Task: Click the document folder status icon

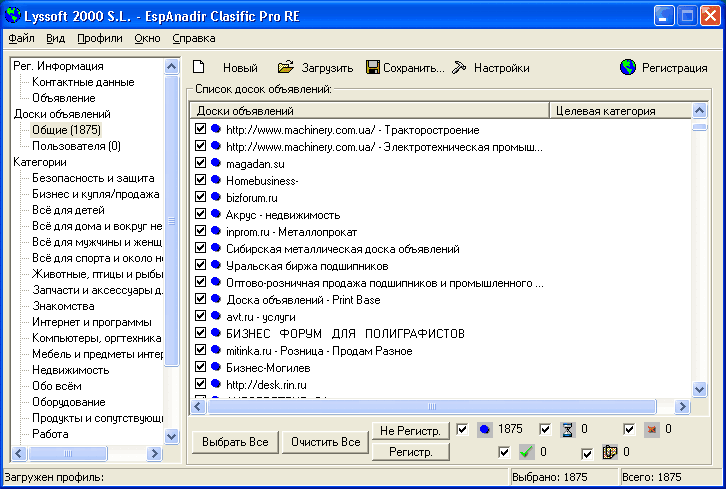Action: click(x=609, y=452)
